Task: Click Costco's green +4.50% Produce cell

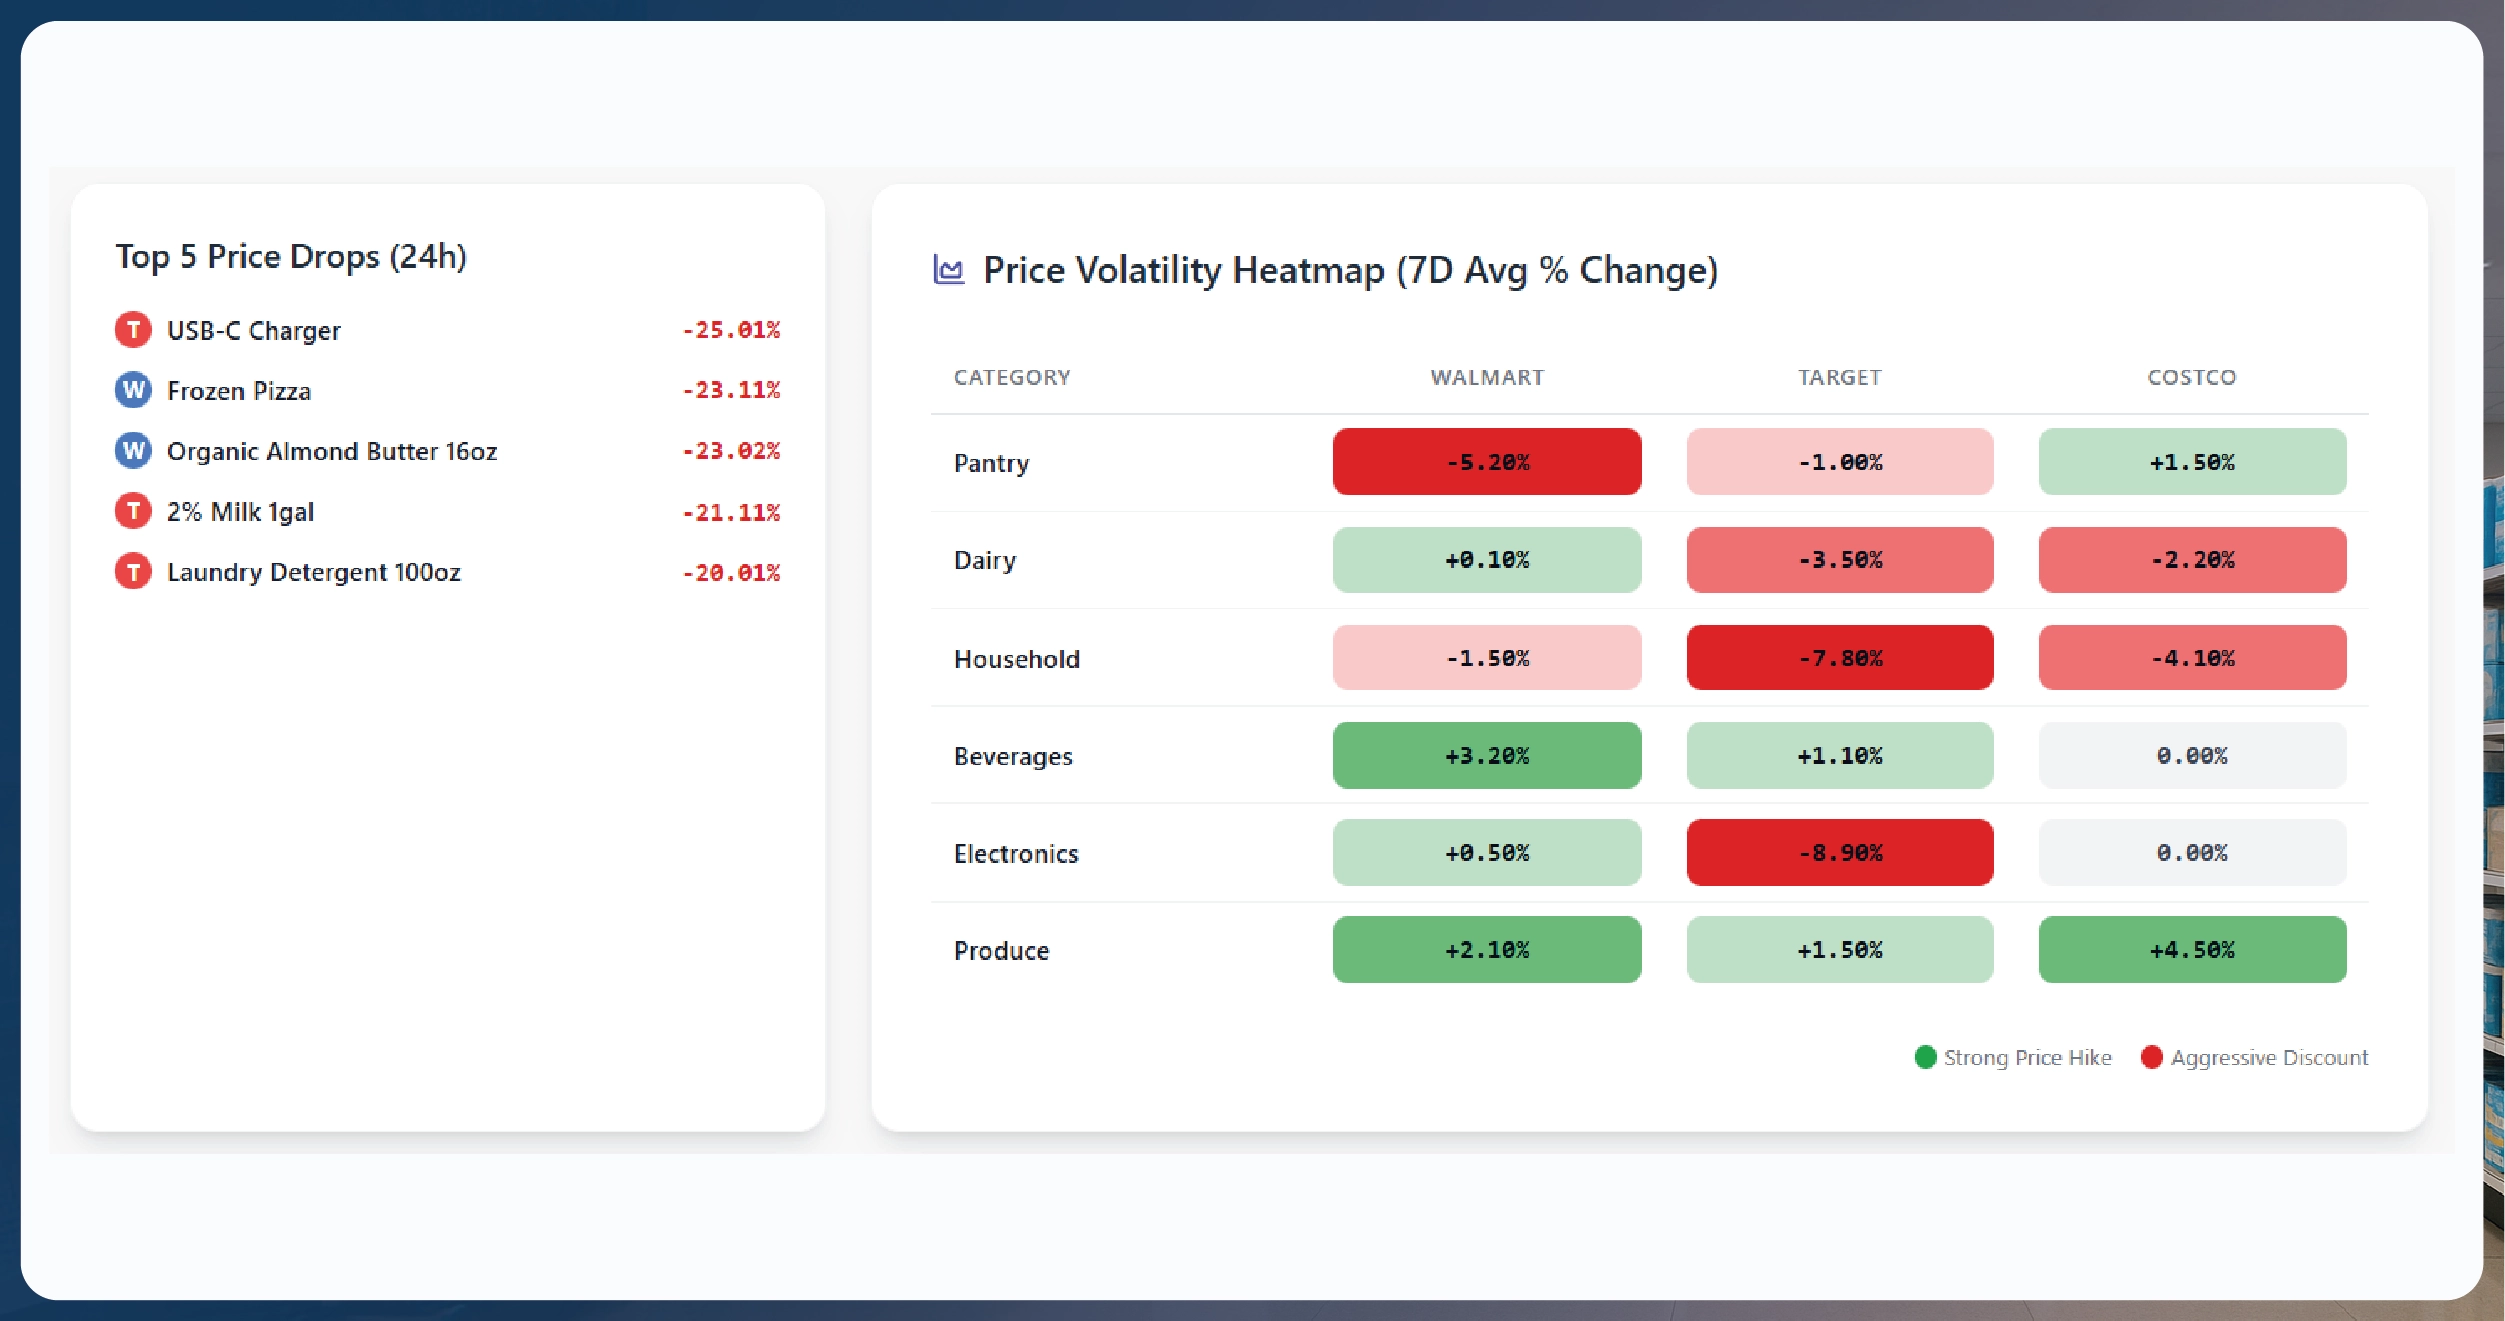Action: [x=2191, y=949]
